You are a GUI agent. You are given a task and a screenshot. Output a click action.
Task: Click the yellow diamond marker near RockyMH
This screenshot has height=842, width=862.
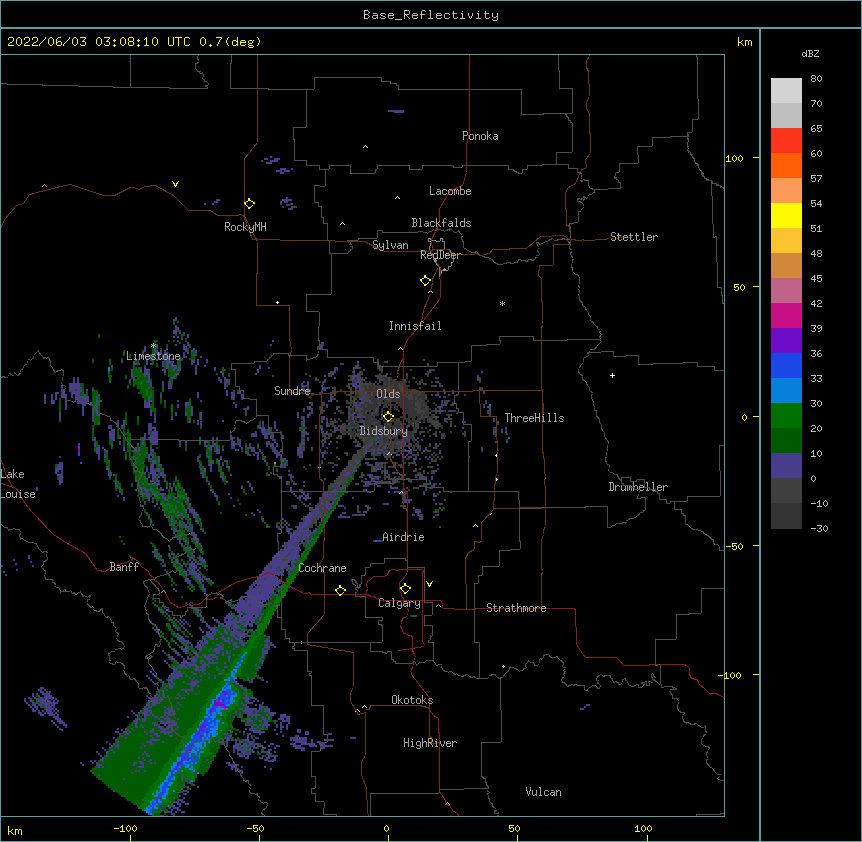tap(249, 204)
